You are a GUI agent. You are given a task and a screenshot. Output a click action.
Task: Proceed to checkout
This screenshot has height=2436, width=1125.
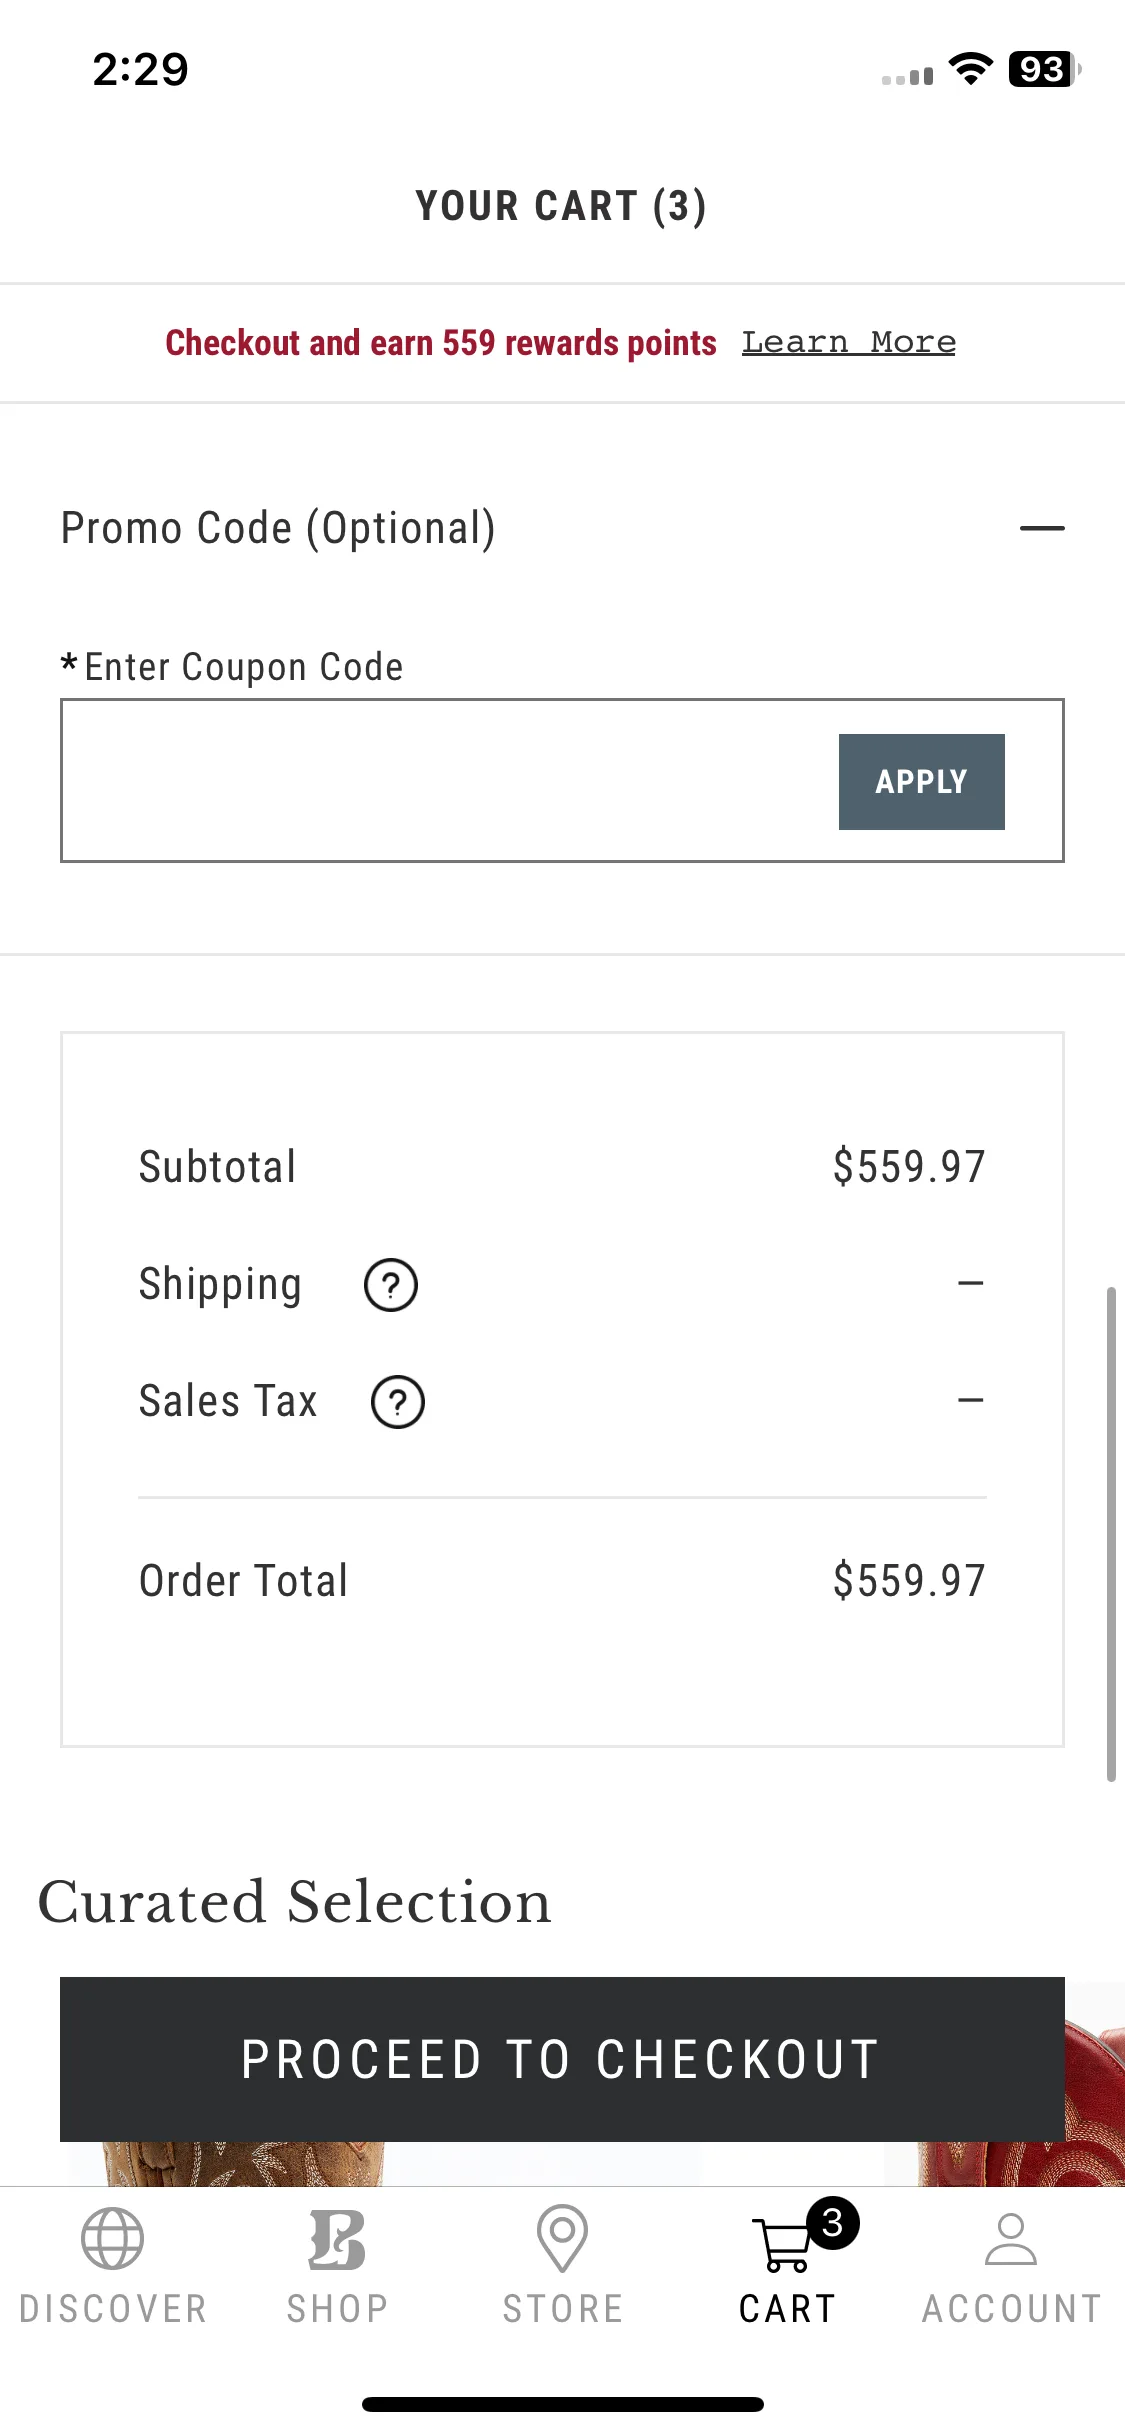[562, 2059]
